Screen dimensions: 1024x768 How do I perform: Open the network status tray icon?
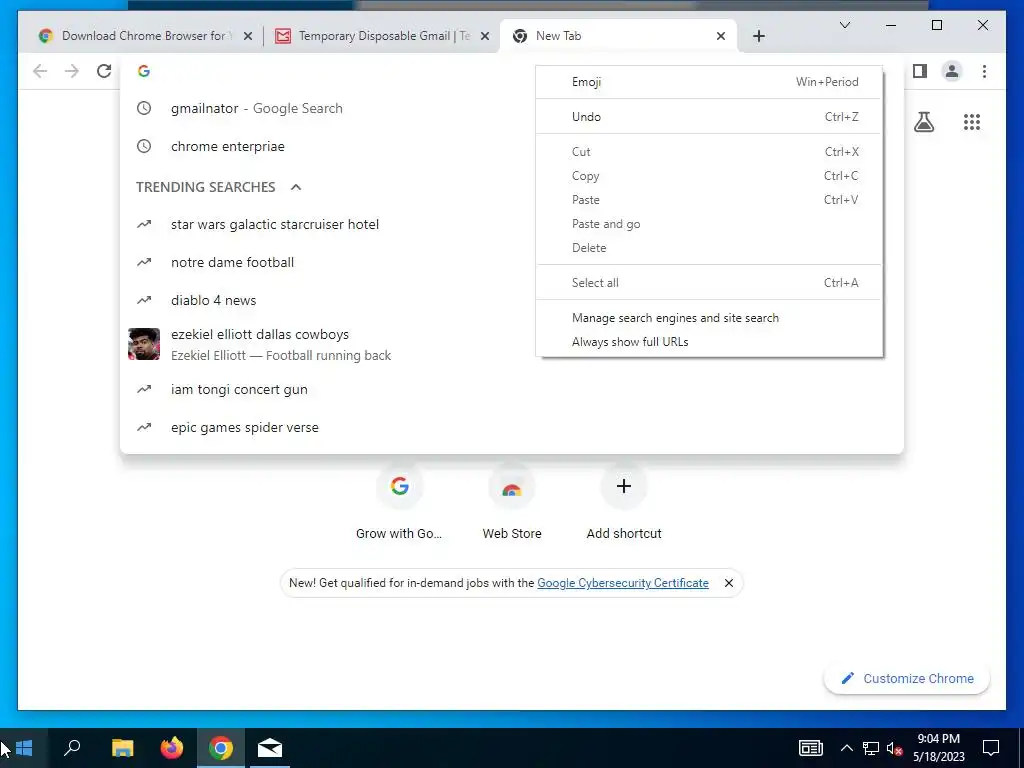click(x=871, y=748)
